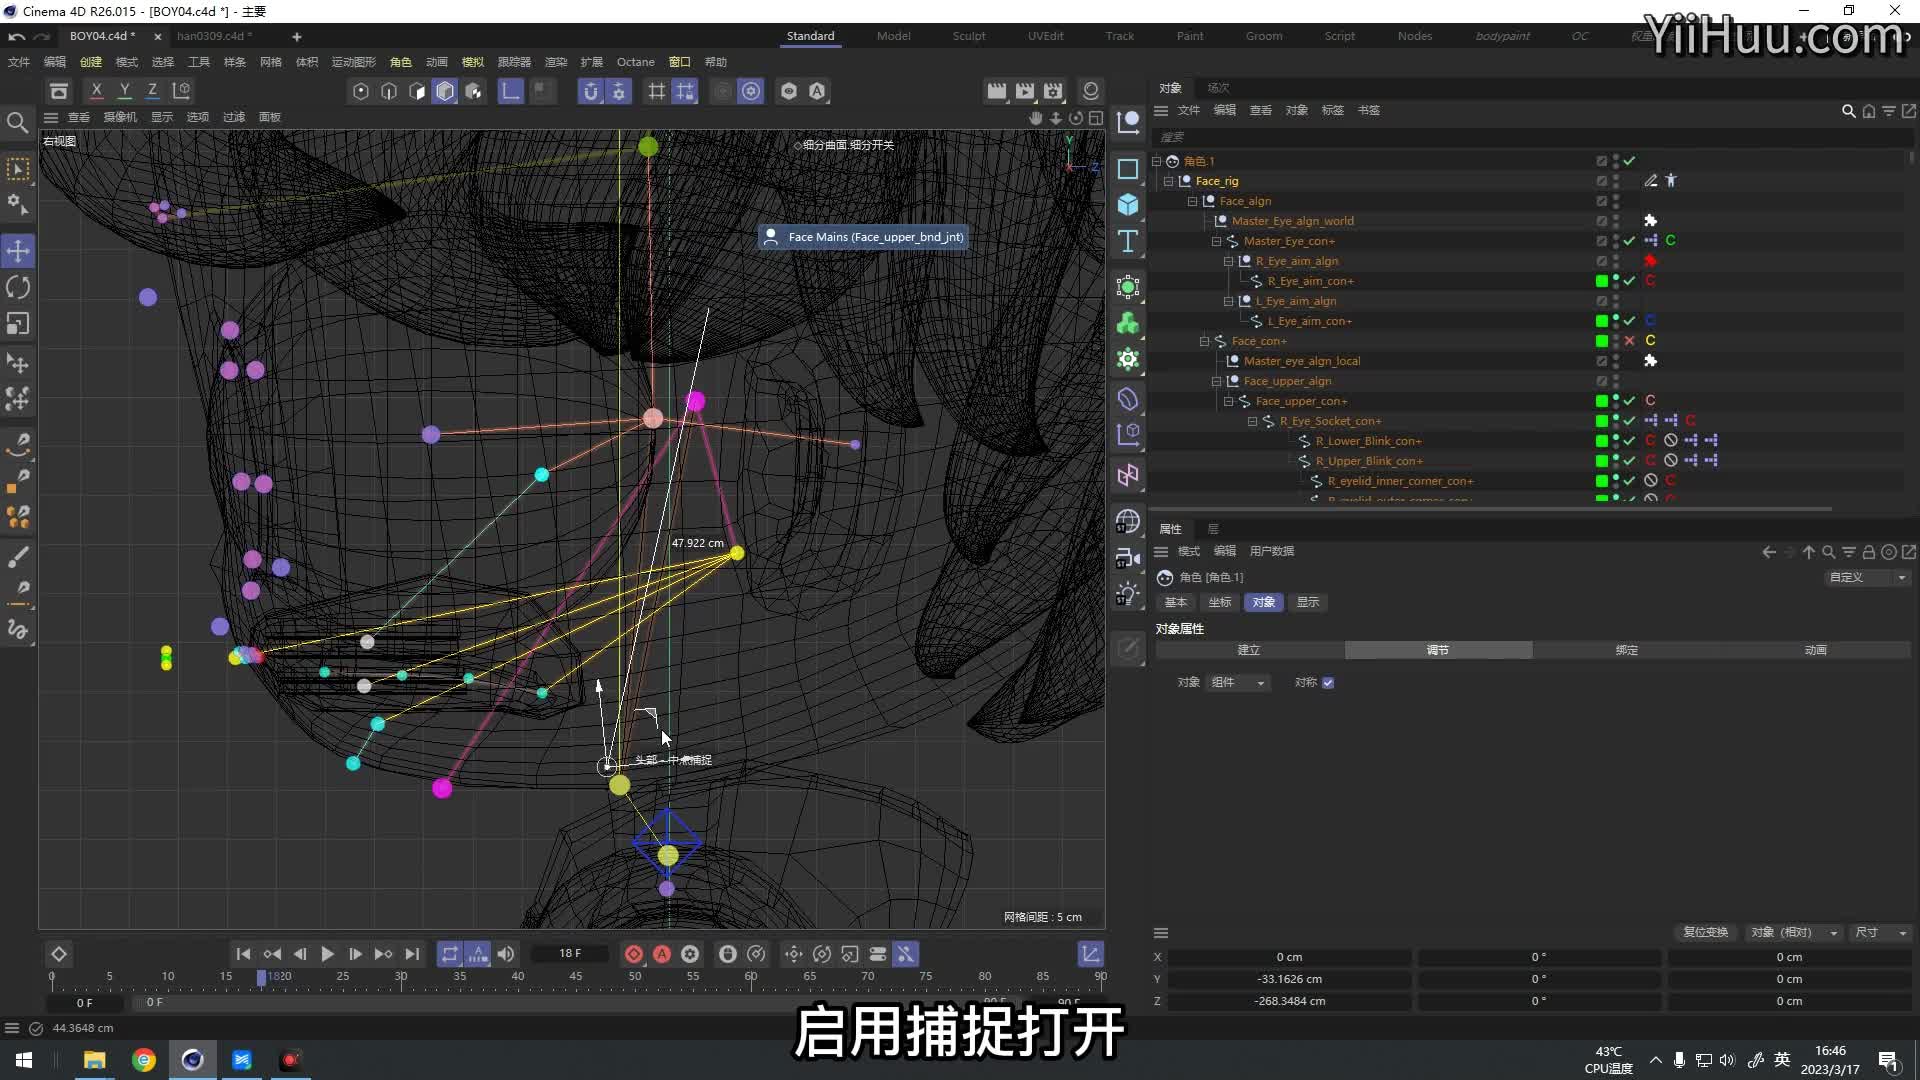Open the 对象 组件 dropdown

(x=1238, y=683)
